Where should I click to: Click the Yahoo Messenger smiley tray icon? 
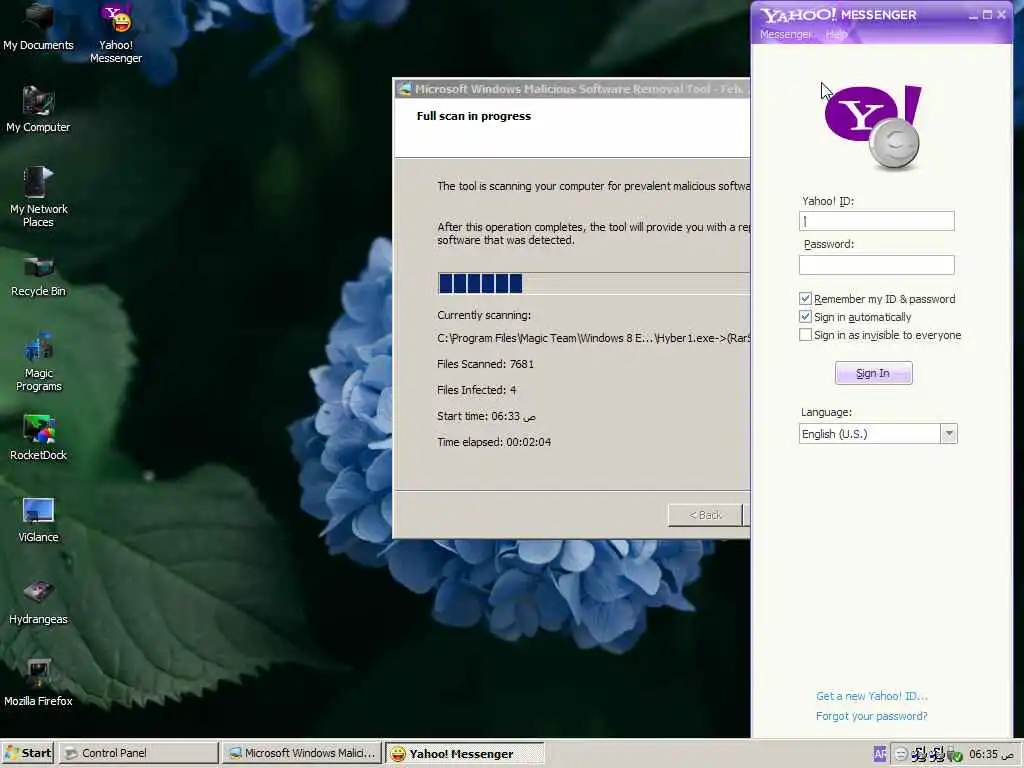901,754
